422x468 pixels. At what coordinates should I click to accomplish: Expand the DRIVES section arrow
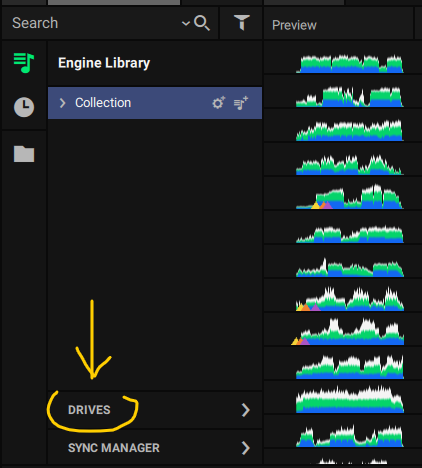246,410
